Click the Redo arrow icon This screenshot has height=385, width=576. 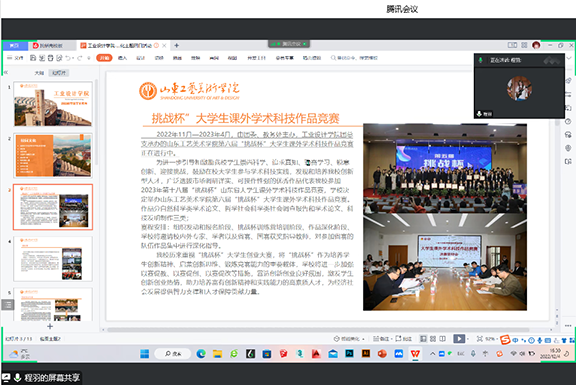pyautogui.click(x=79, y=58)
